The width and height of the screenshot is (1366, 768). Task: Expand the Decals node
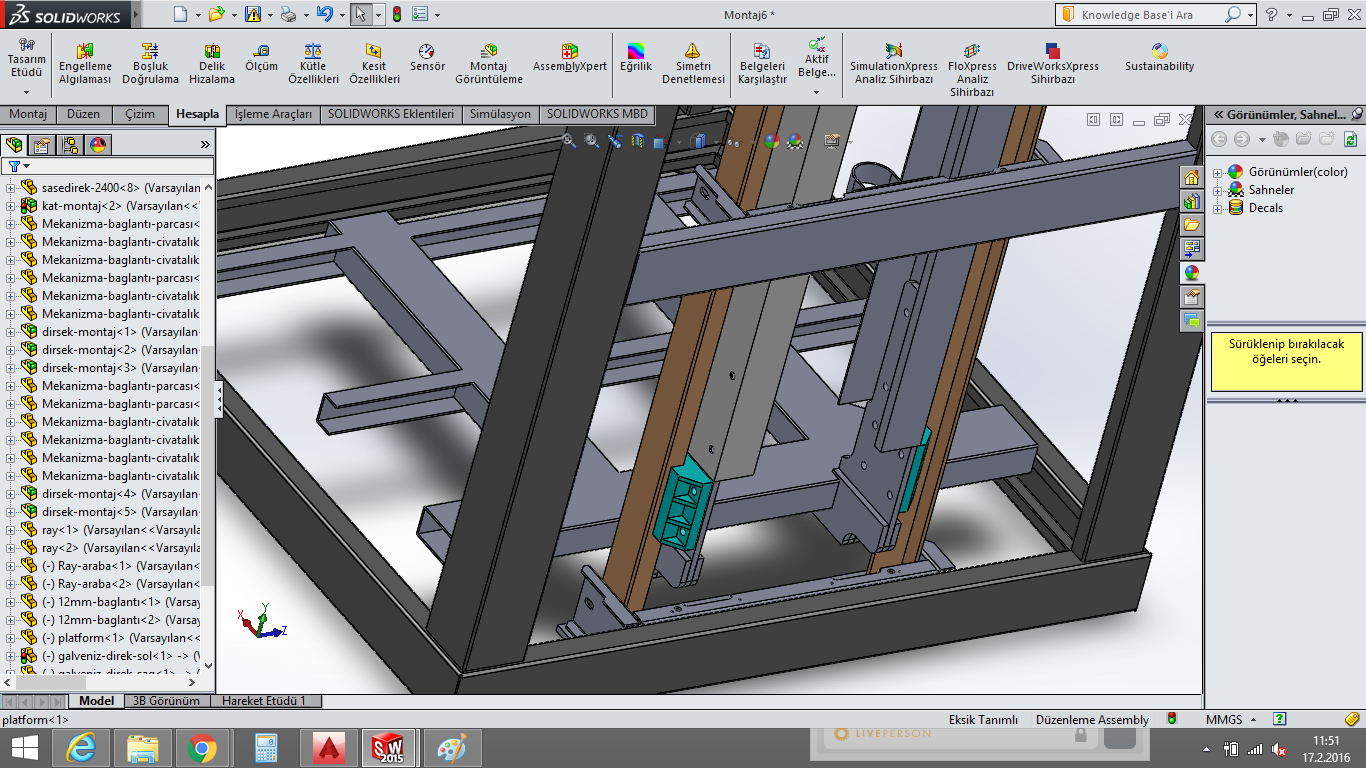[x=1218, y=208]
